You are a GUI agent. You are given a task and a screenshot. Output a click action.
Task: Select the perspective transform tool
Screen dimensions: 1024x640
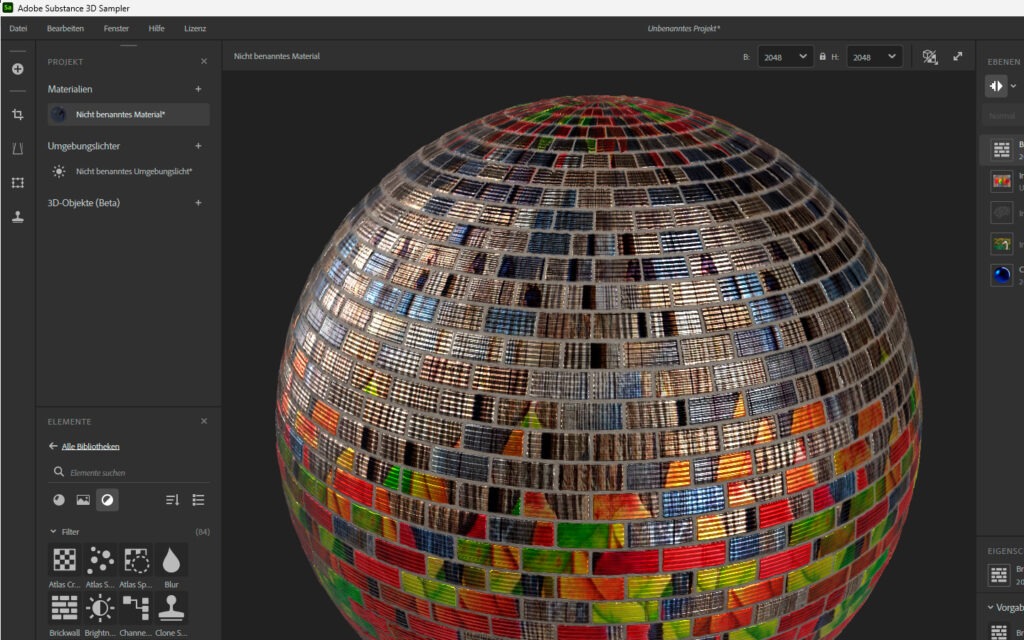[x=18, y=149]
